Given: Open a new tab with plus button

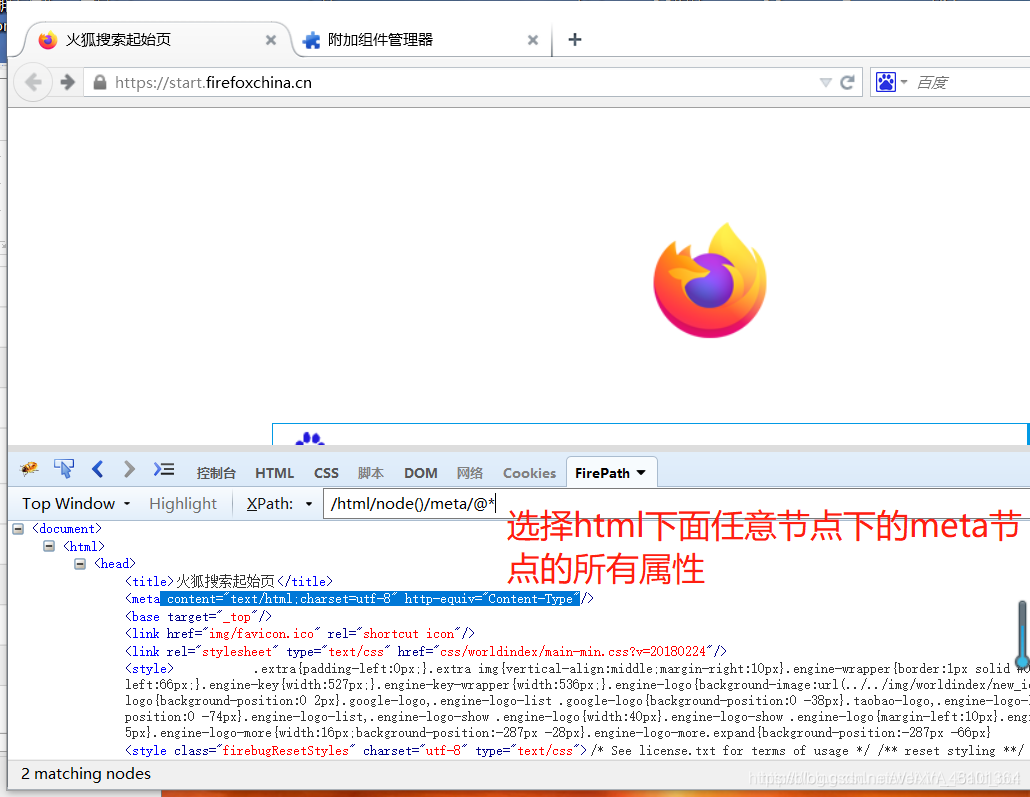Looking at the screenshot, I should (x=575, y=39).
